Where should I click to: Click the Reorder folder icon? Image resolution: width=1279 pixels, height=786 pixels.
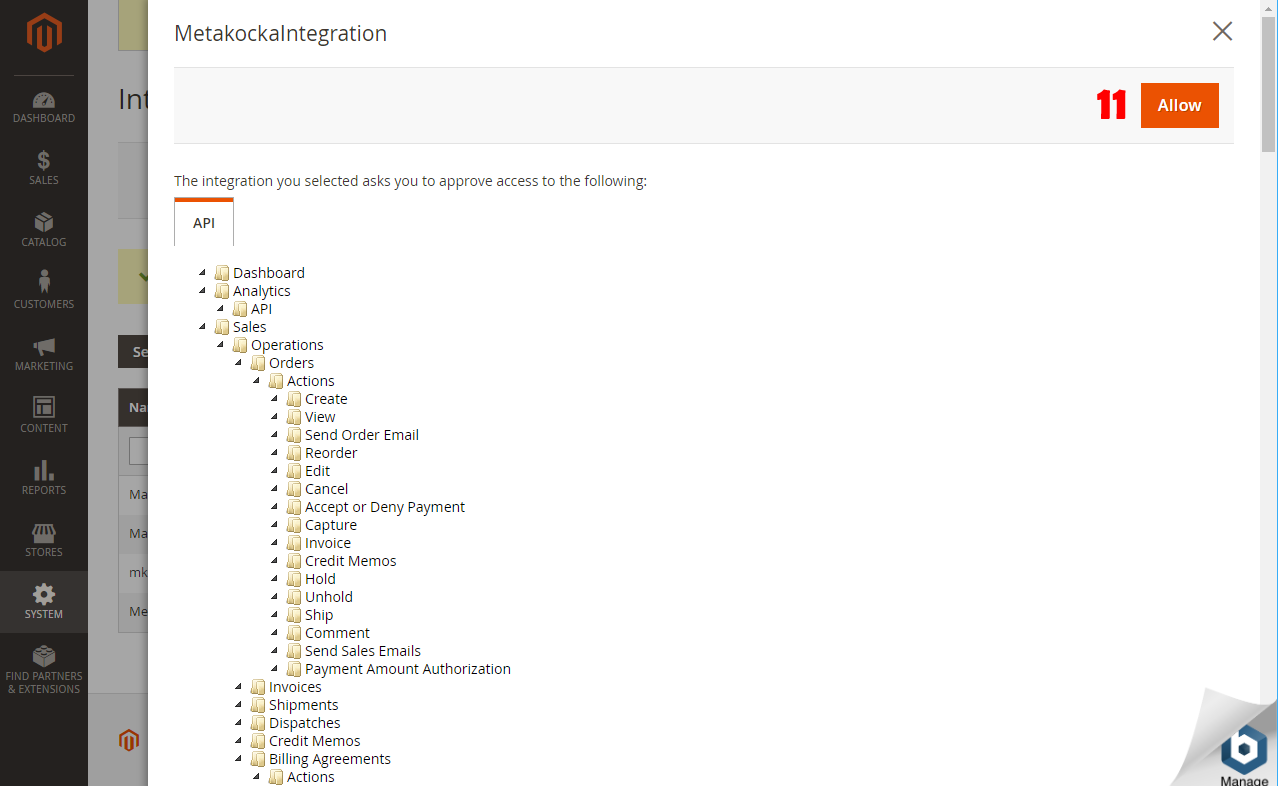click(x=294, y=453)
